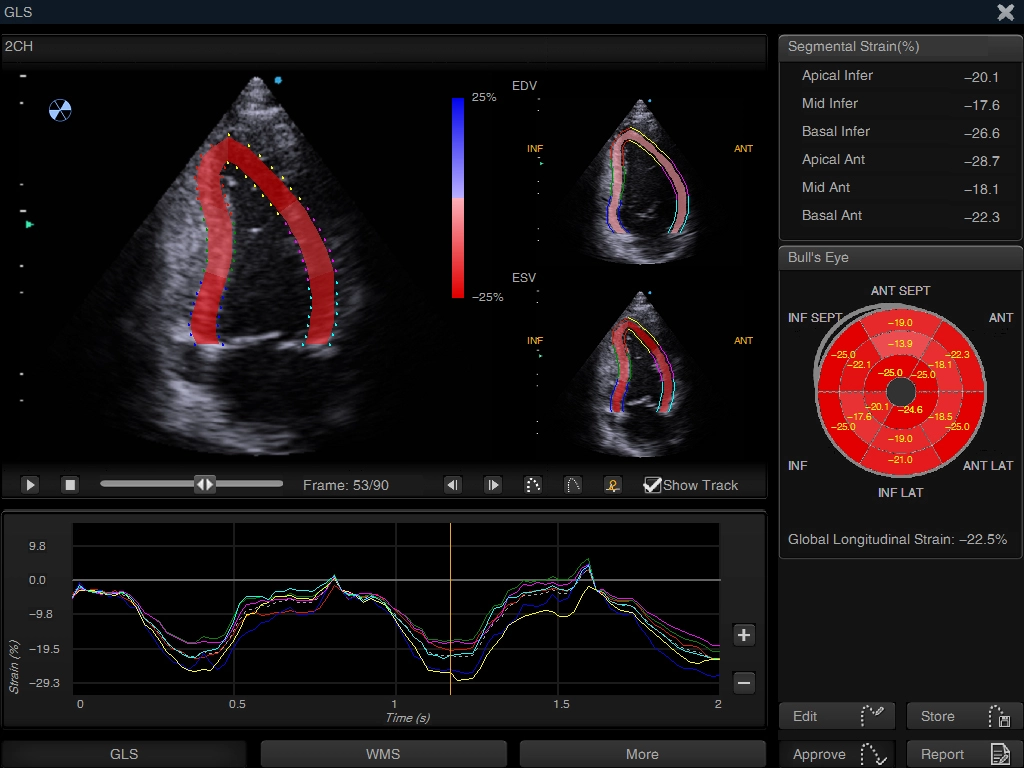The image size is (1024, 768).
Task: Uncheck the Show Track checkbox
Action: (x=652, y=485)
